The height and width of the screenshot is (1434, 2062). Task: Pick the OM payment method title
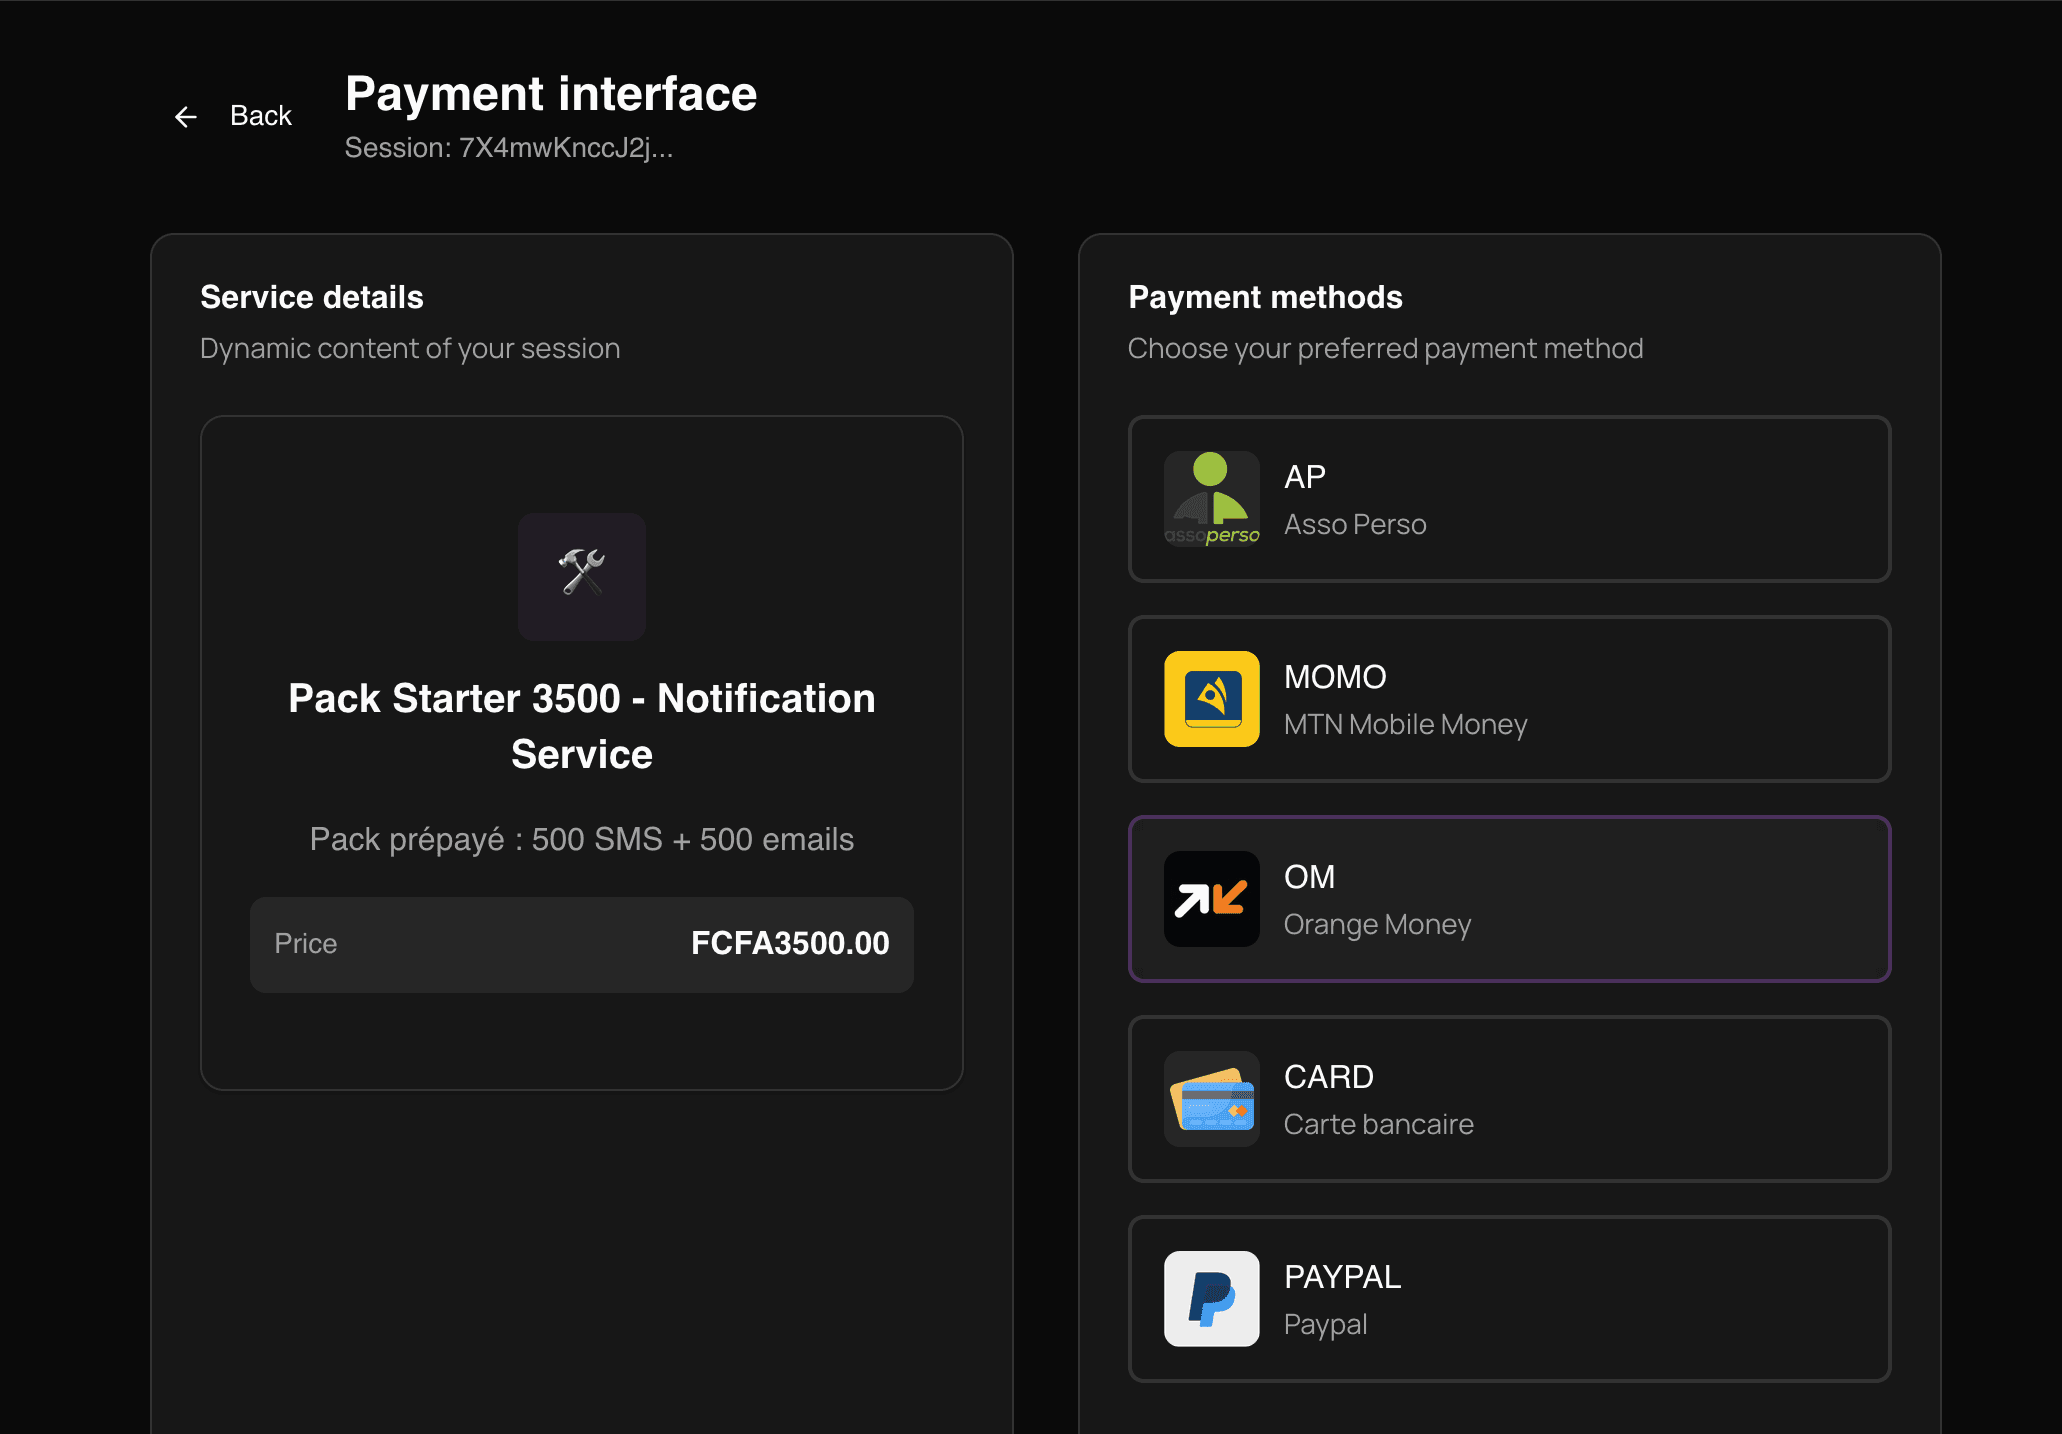(x=1309, y=877)
